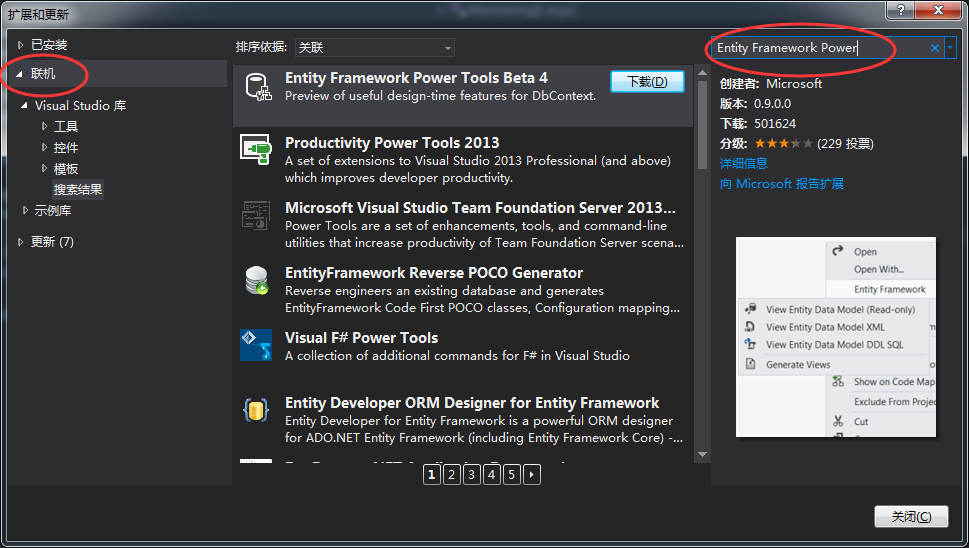Click the next page arrow button
969x548 pixels.
tap(531, 474)
